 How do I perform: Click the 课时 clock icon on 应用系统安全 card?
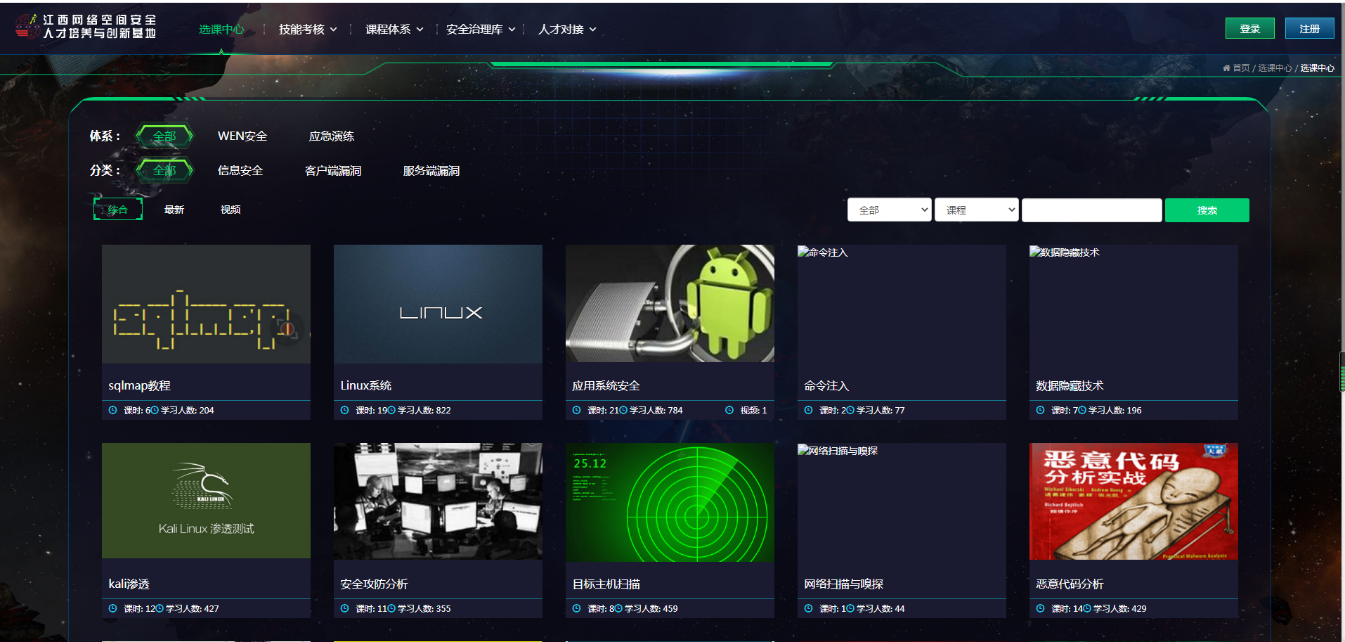[x=577, y=410]
